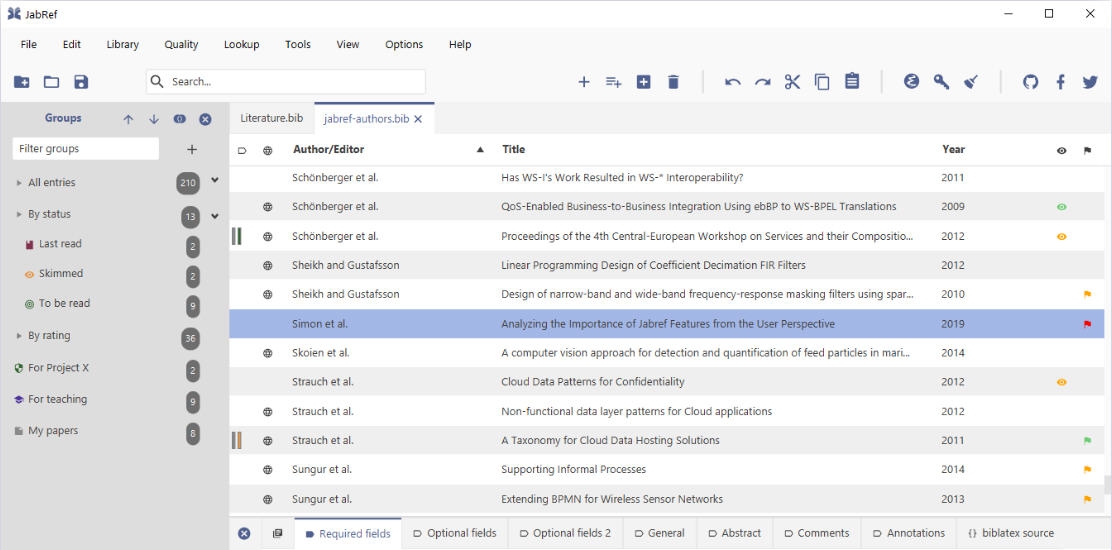
Task: Move the group down with the down arrow
Action: coord(154,119)
